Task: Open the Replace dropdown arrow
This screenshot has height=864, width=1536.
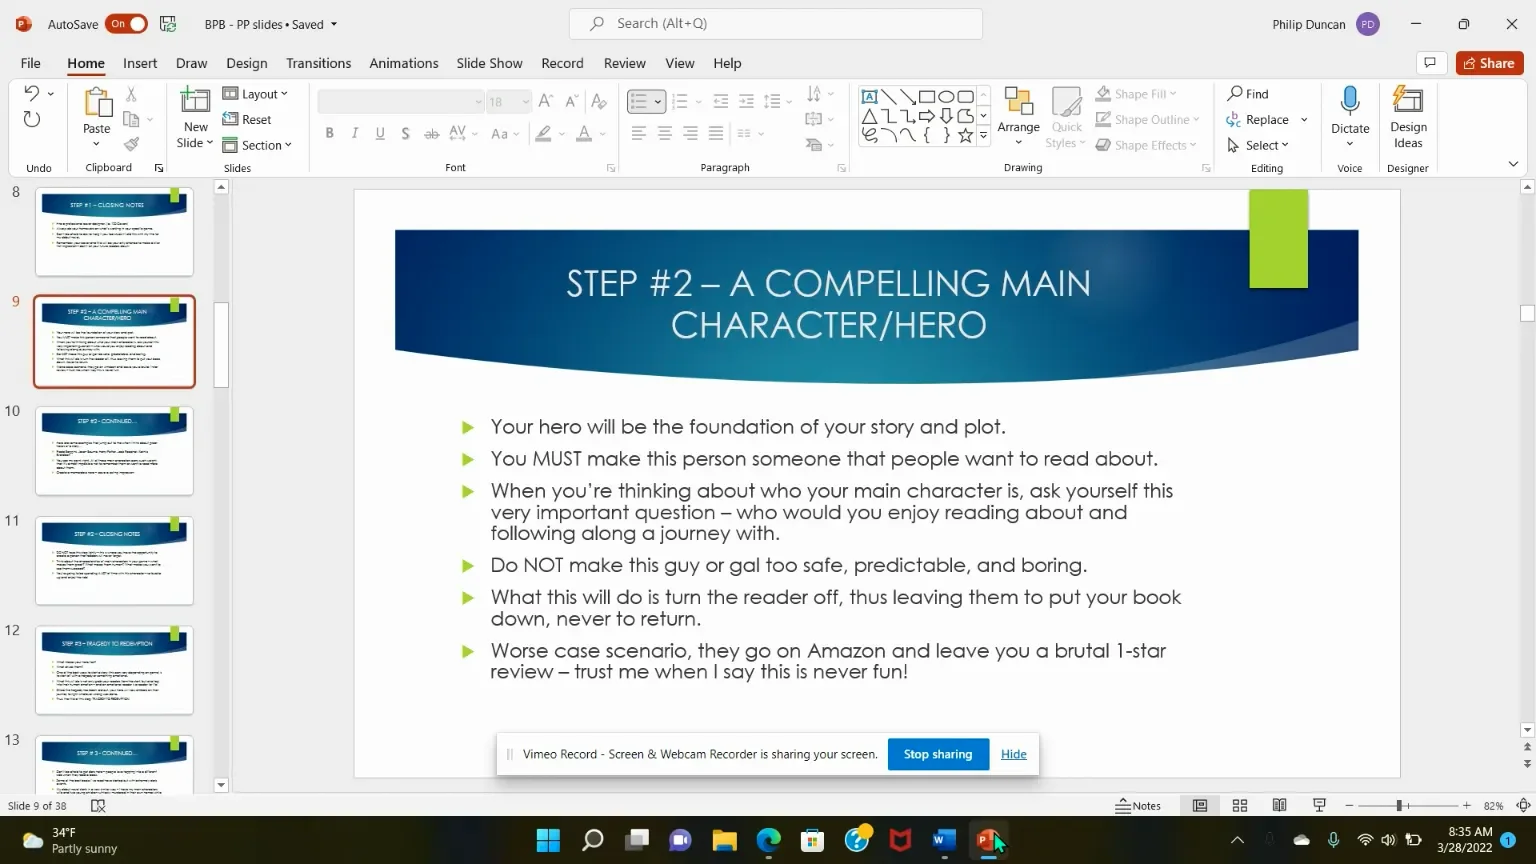Action: (1304, 120)
